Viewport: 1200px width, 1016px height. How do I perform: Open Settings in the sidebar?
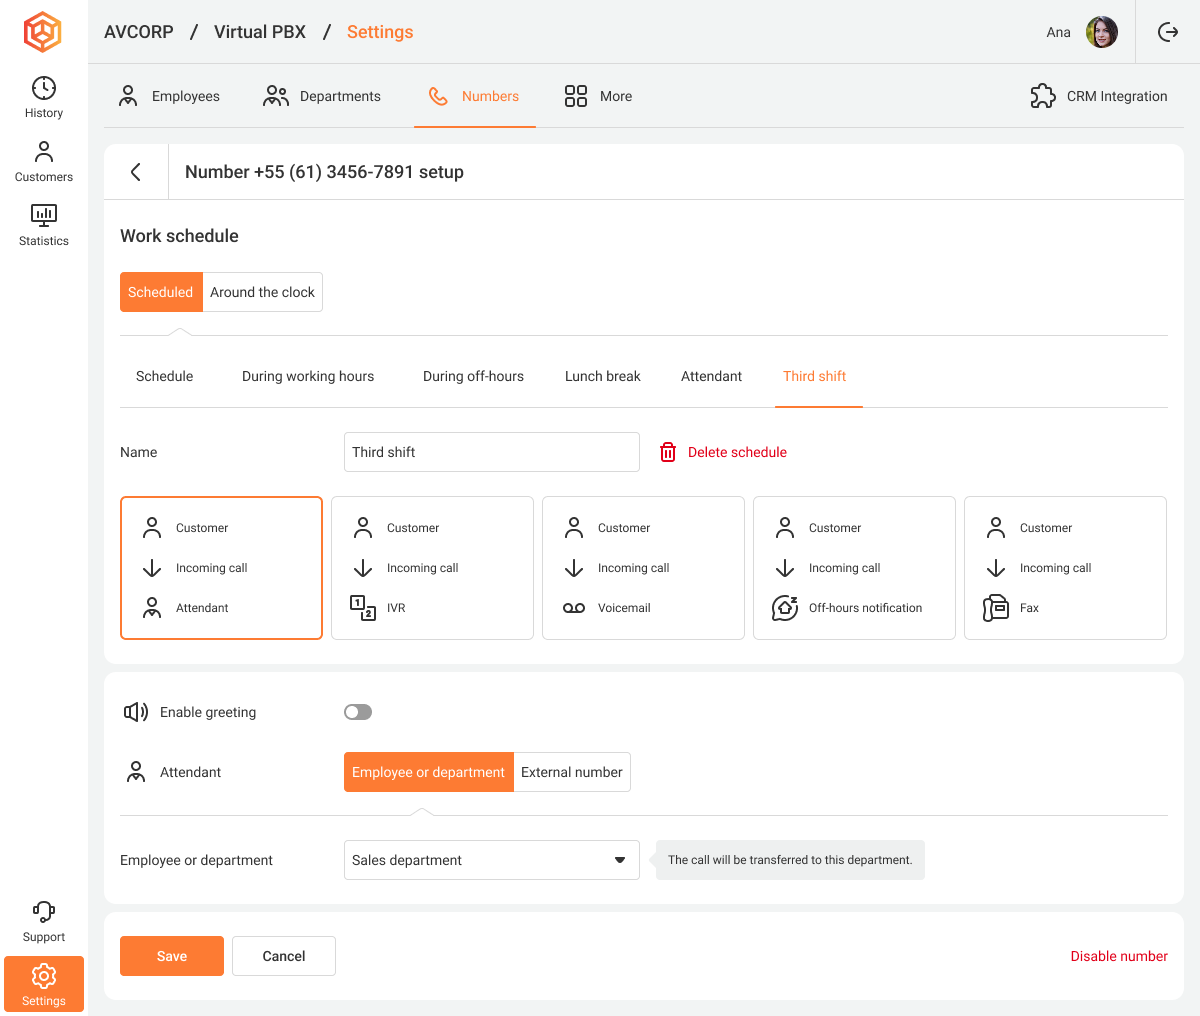tap(44, 984)
